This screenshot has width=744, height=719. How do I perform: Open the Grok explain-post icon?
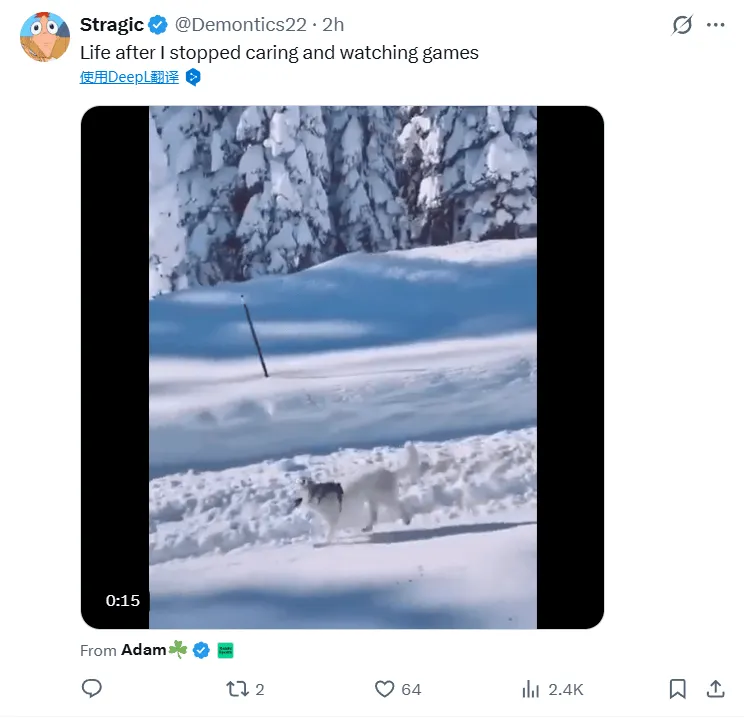pos(682,25)
